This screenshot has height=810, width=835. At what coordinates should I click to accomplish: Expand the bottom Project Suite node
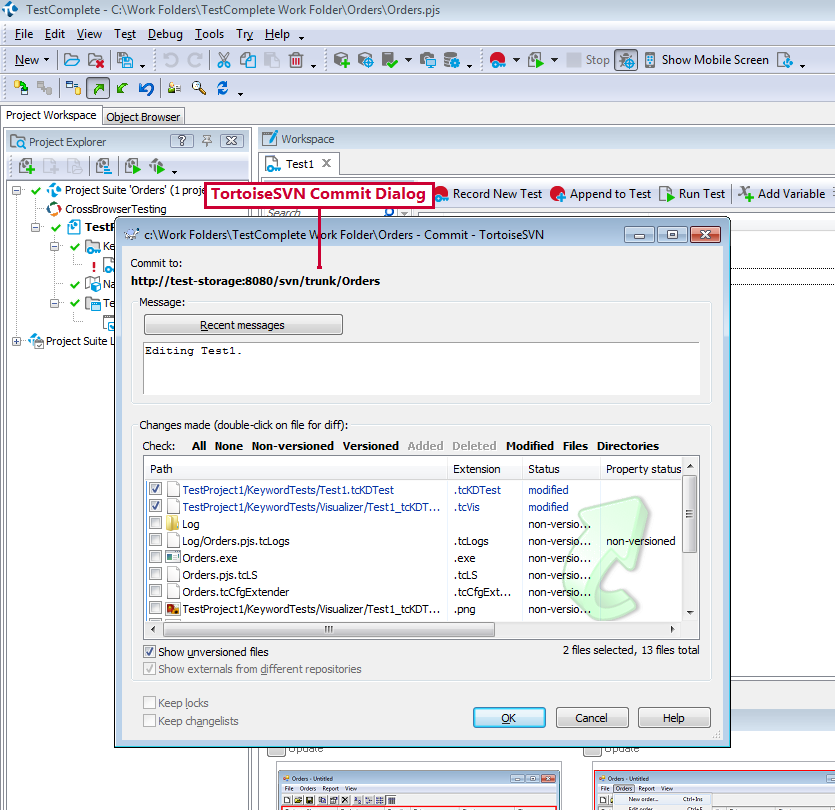[17, 341]
